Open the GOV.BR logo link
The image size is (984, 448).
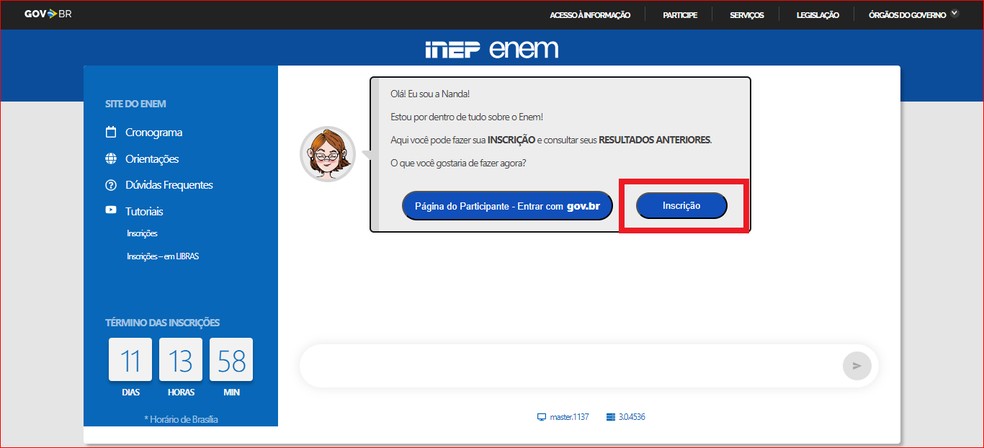pos(48,14)
